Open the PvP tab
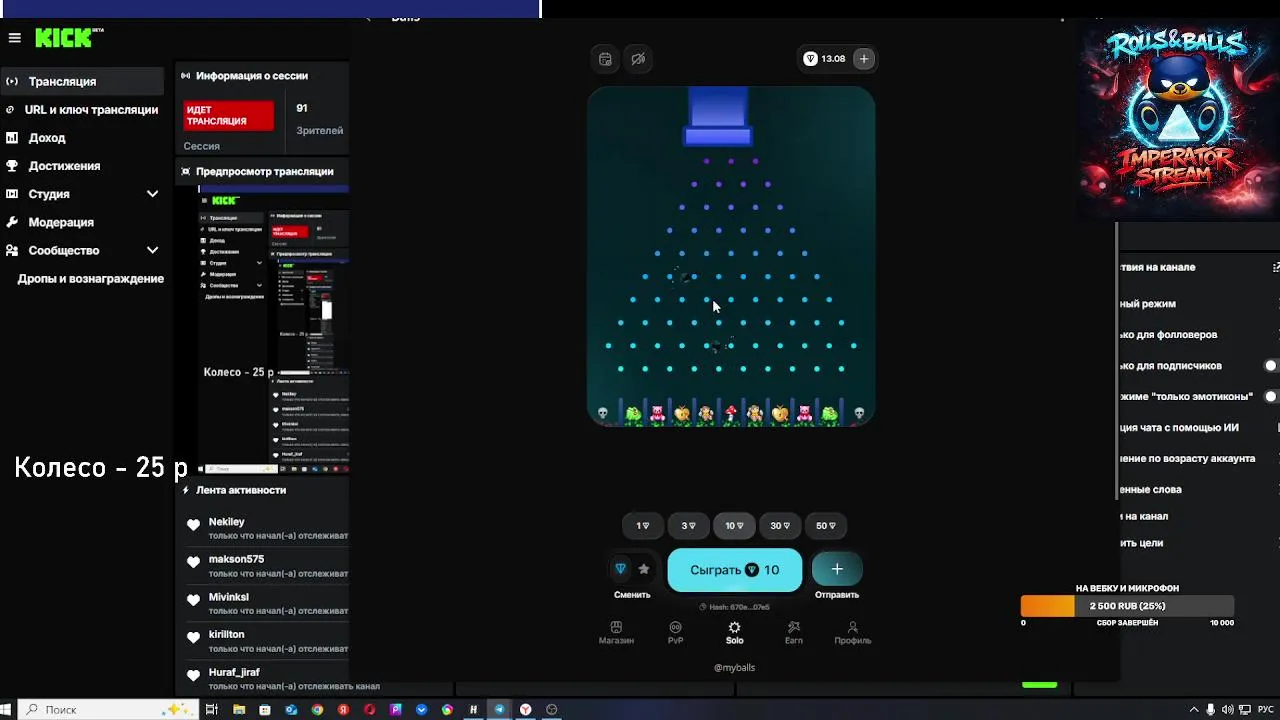The height and width of the screenshot is (720, 1280). click(675, 633)
